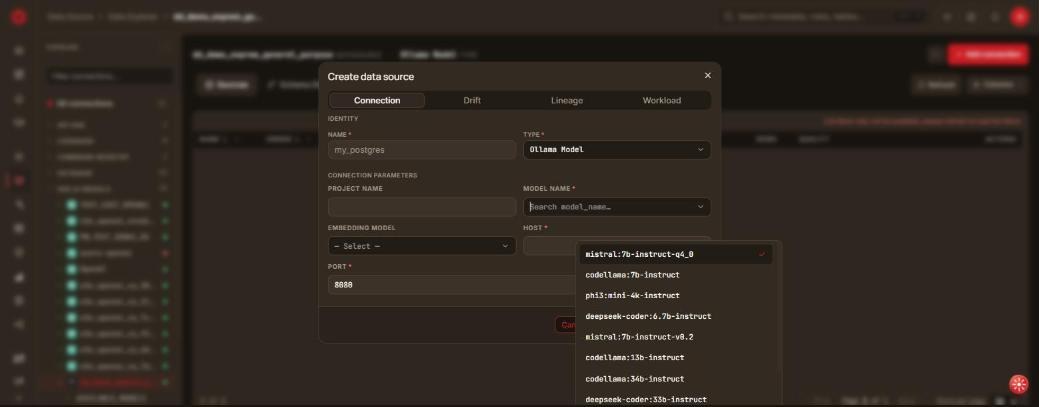Click the Project Name input field
The width and height of the screenshot is (1039, 407).
coord(421,207)
